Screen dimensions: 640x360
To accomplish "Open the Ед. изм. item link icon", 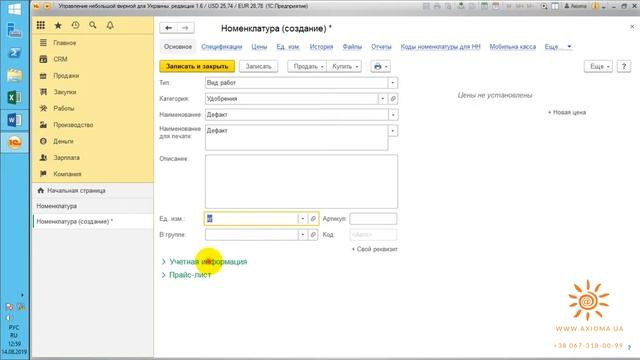I will click(313, 219).
